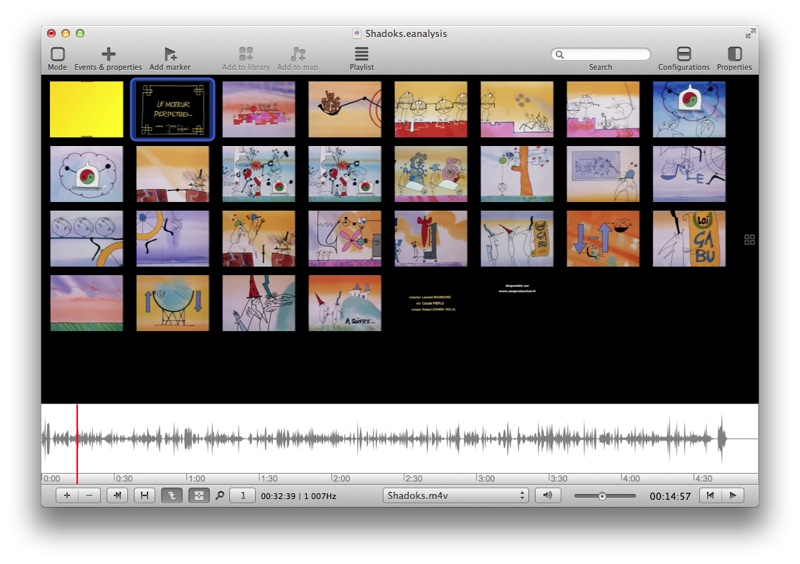Click the Add to map icon
This screenshot has width=800, height=564.
297,54
